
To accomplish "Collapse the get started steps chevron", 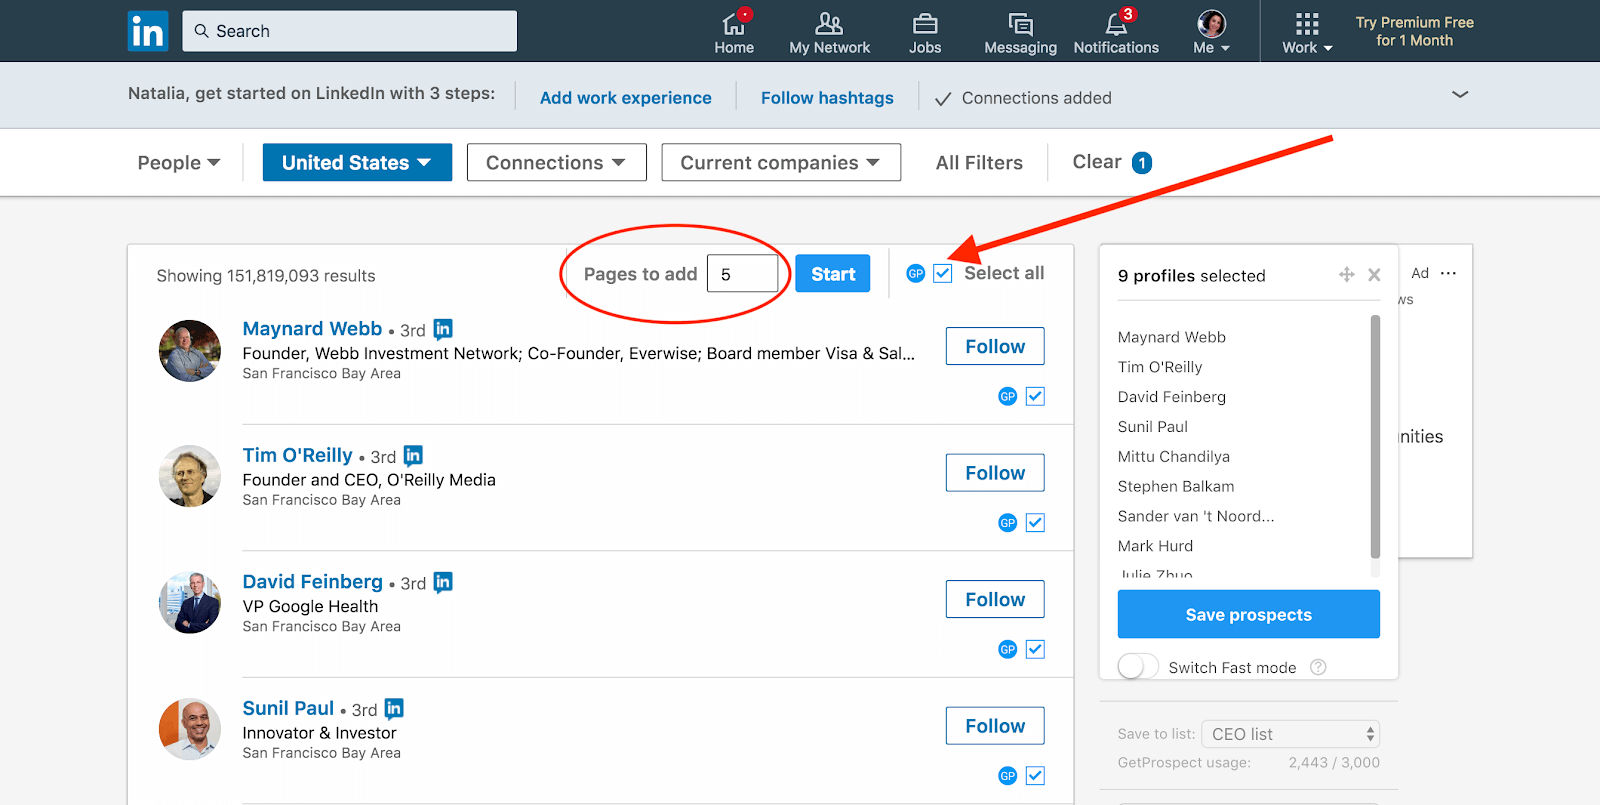I will [x=1460, y=94].
